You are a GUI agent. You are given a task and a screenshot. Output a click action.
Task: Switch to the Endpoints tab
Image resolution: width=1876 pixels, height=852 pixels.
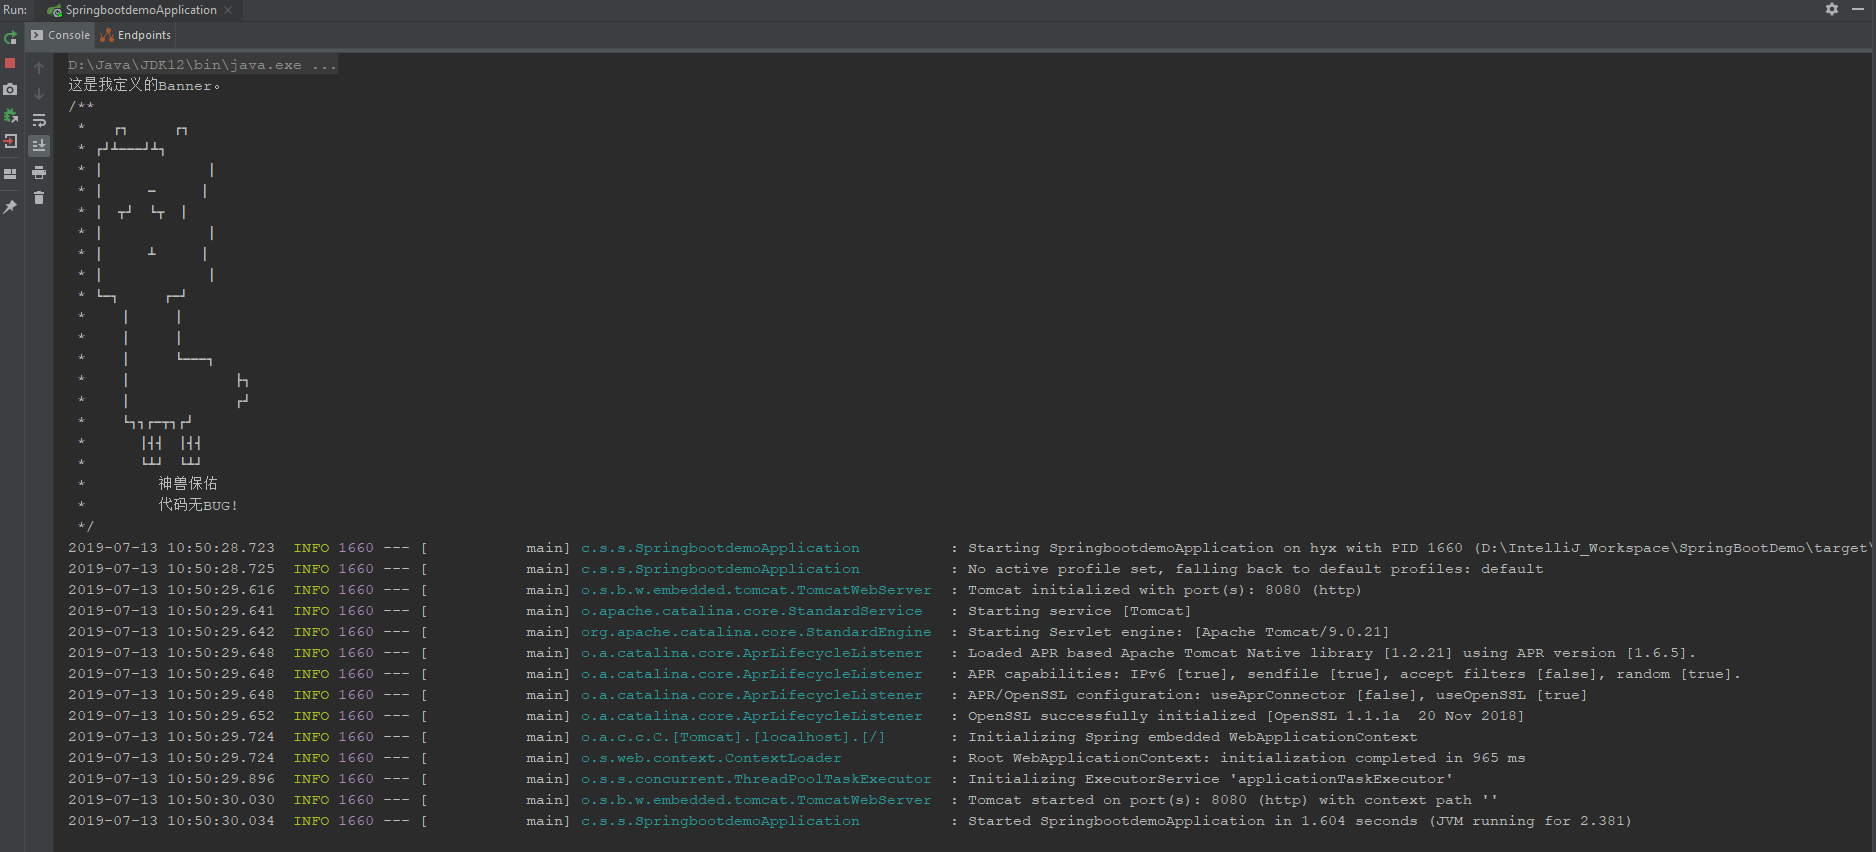click(x=135, y=35)
